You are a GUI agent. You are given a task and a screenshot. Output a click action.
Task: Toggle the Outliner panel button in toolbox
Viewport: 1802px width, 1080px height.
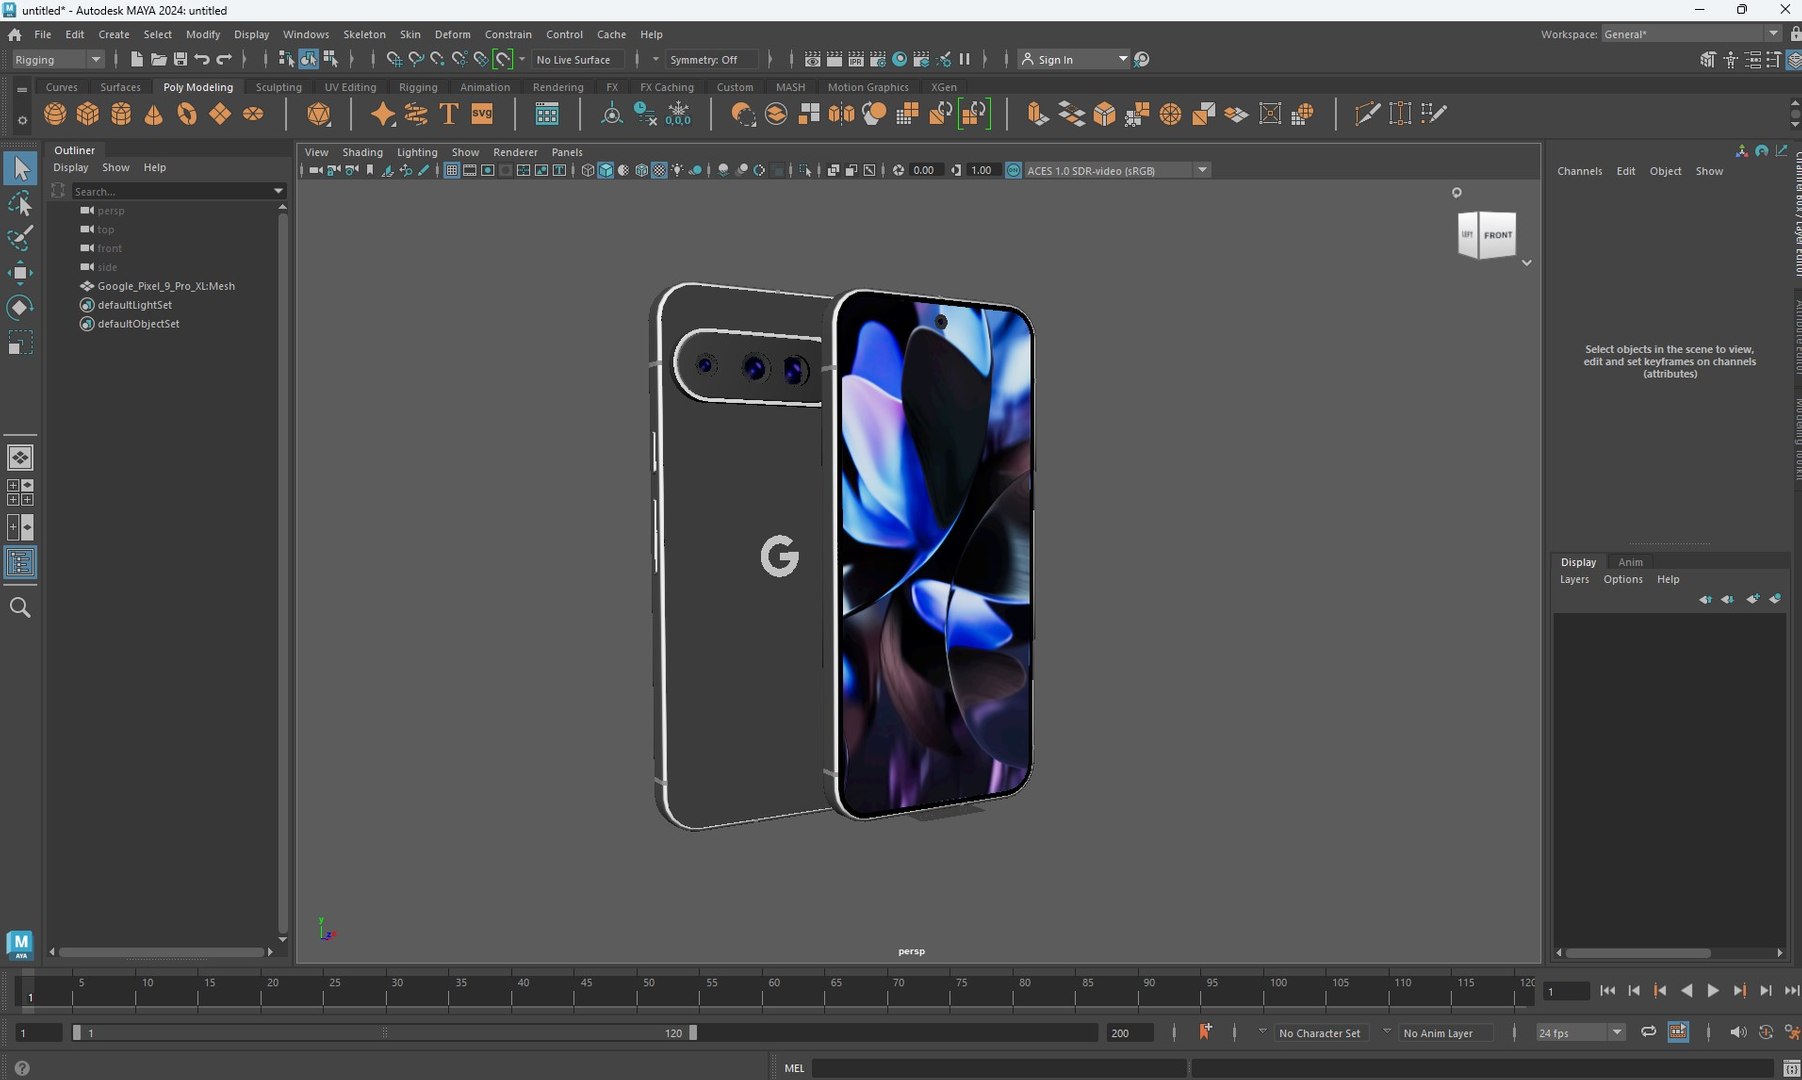(20, 563)
